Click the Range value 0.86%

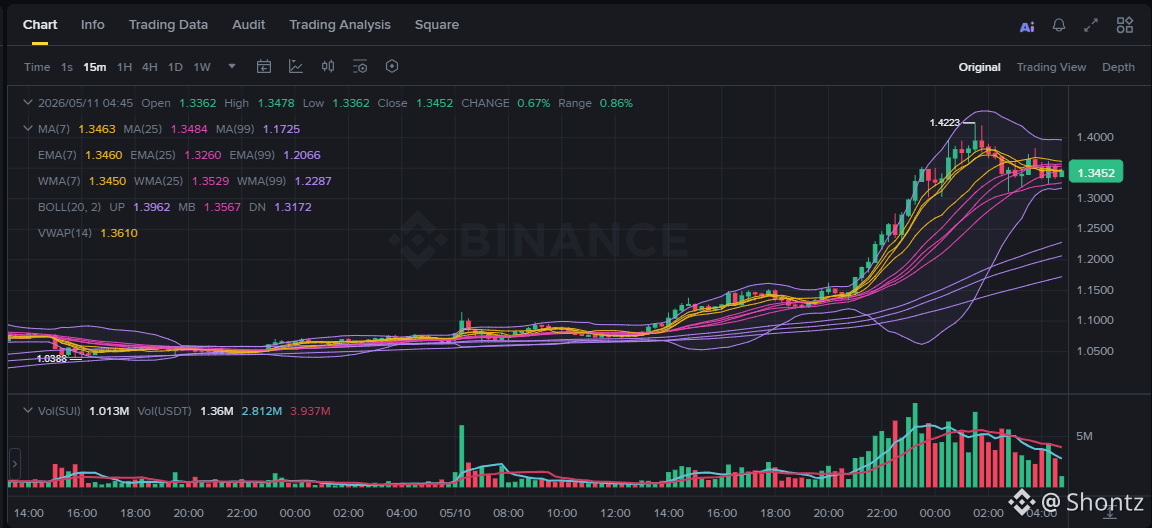coord(616,103)
